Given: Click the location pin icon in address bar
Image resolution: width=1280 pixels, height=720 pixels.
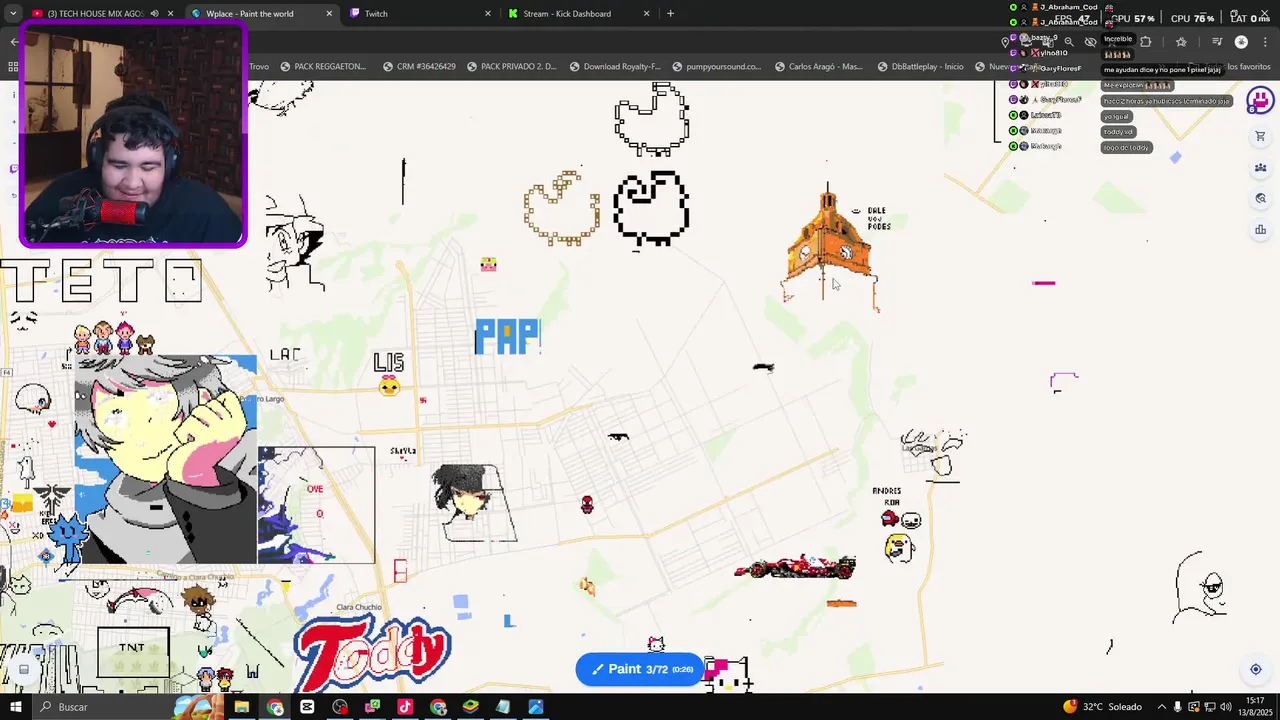Looking at the screenshot, I should [1006, 42].
